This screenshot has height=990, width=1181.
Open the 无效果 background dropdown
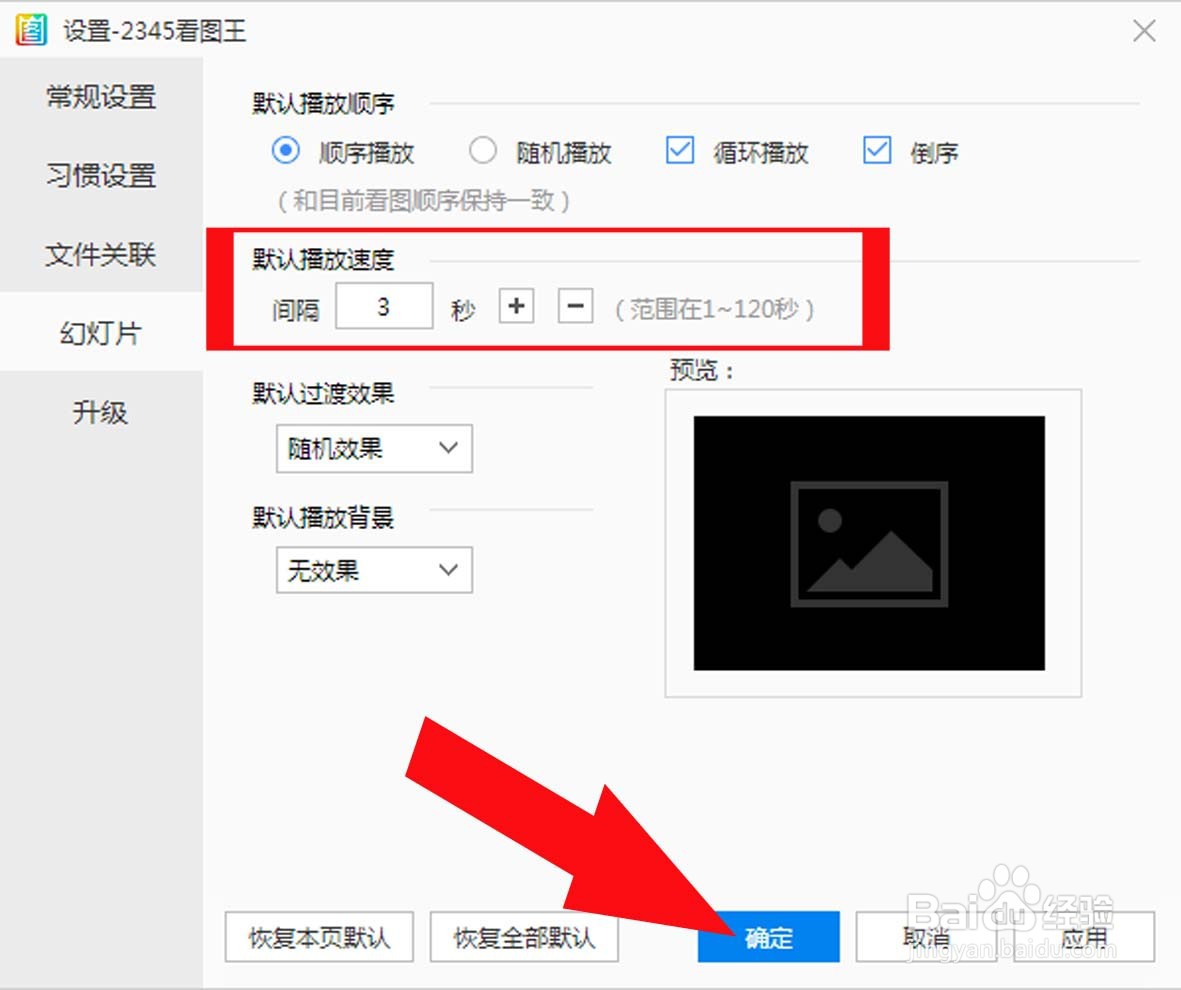tap(374, 570)
